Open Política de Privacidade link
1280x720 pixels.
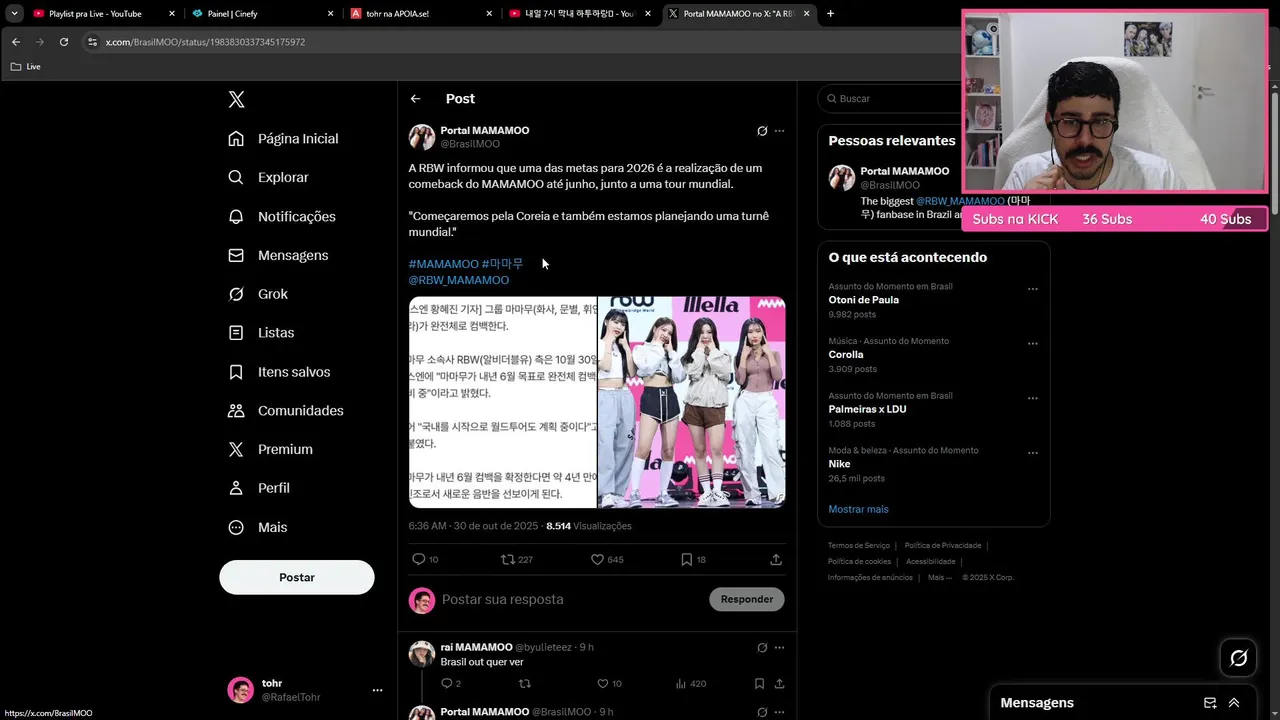click(942, 546)
